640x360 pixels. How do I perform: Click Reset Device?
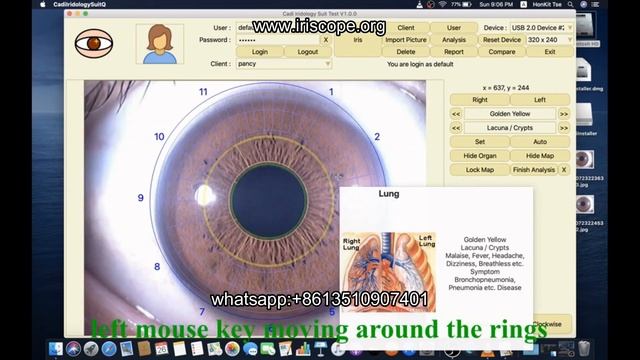pyautogui.click(x=502, y=40)
